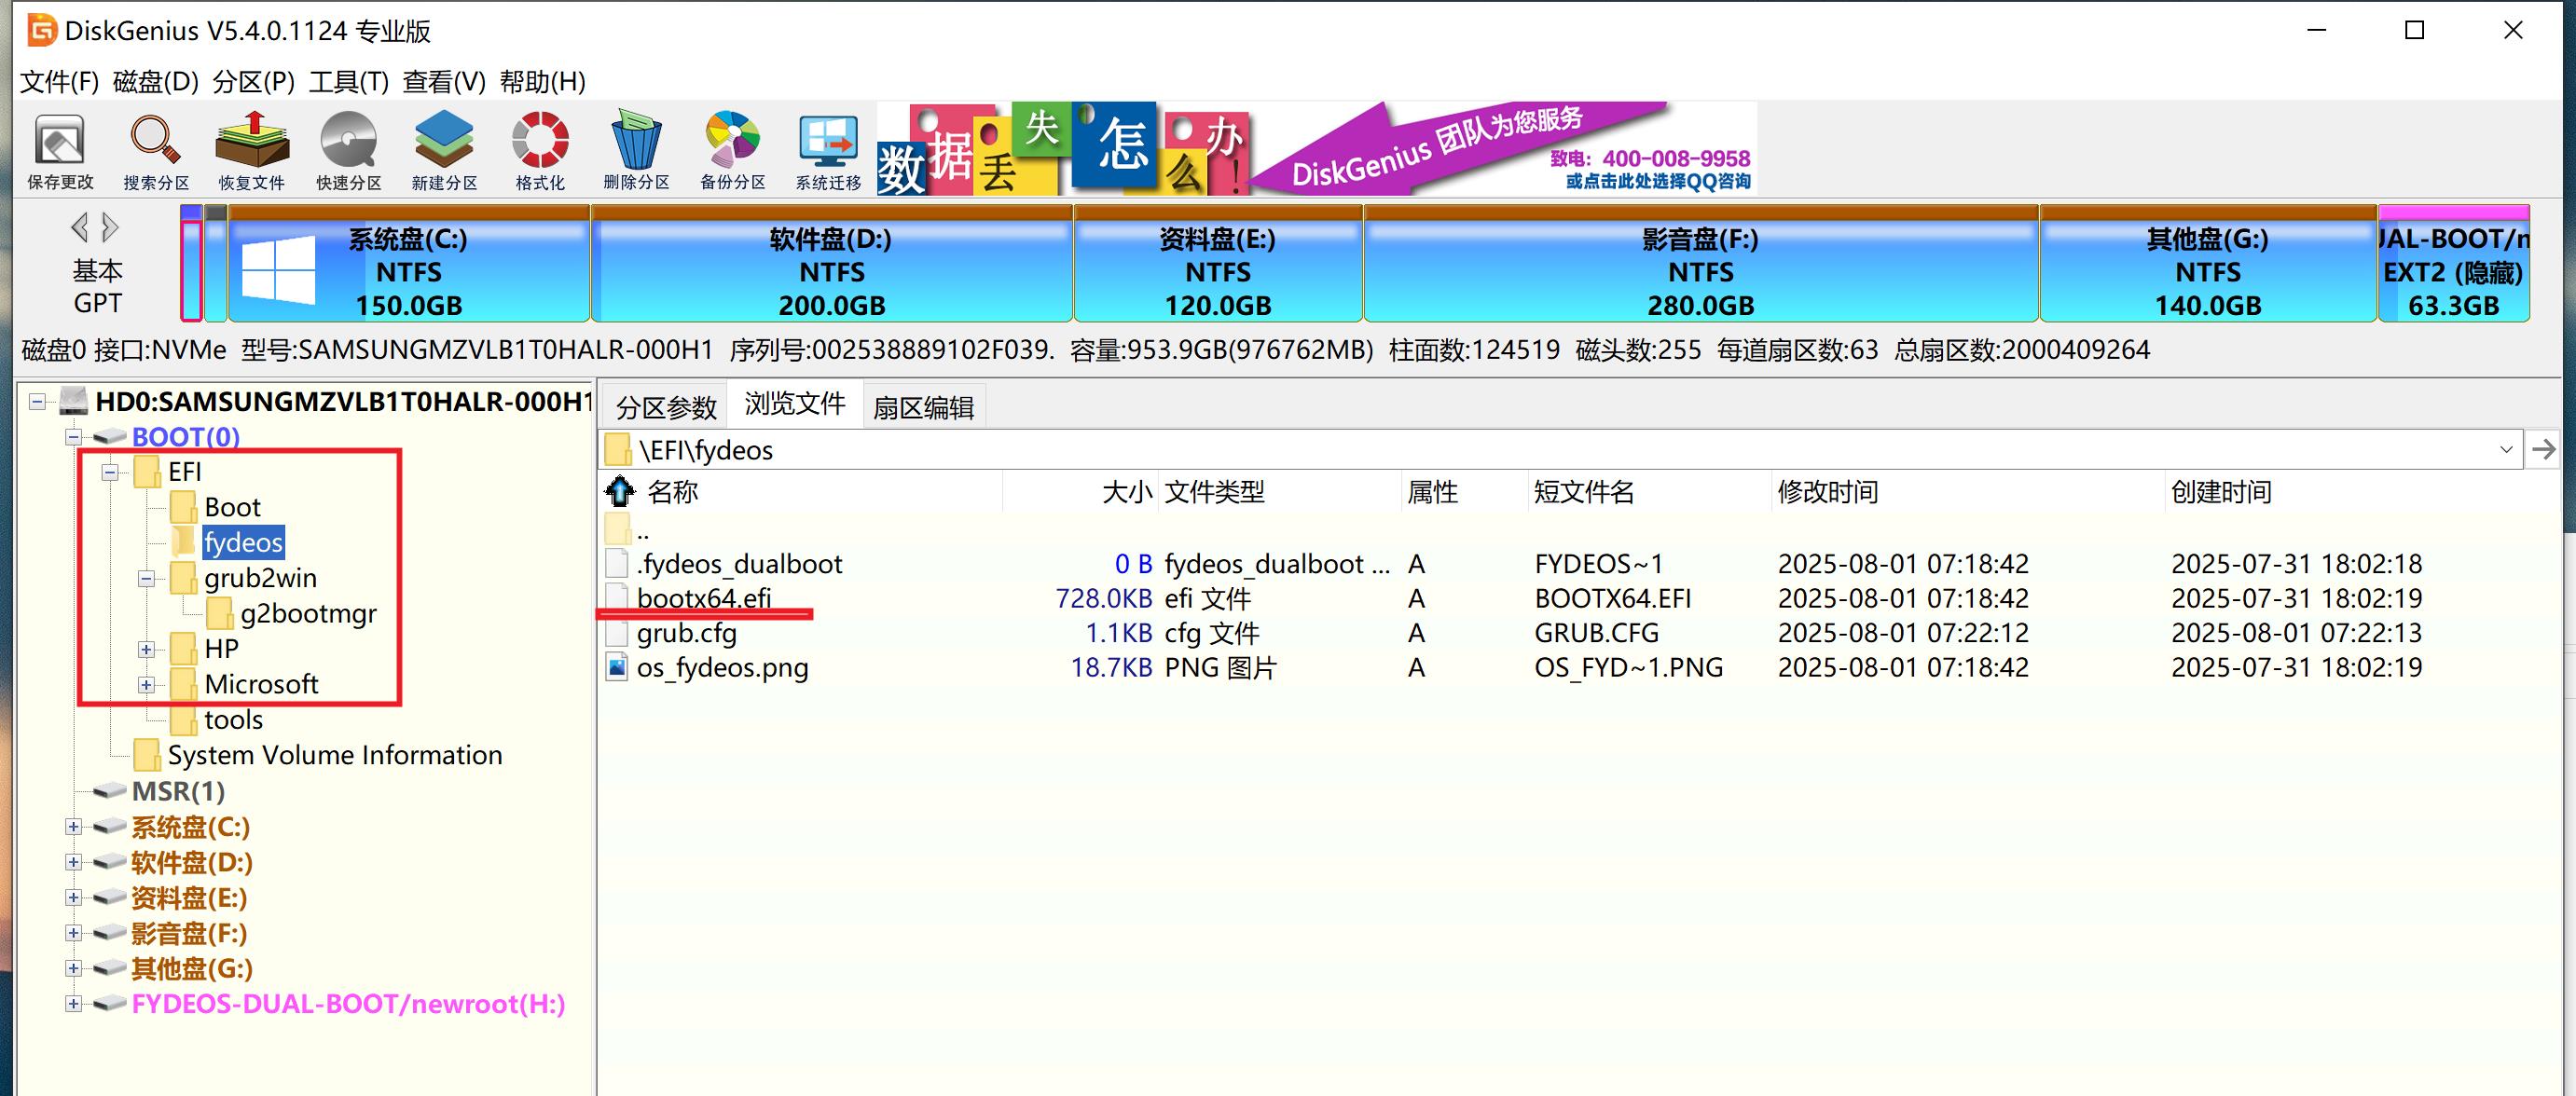Click the grub.cfg file icon
The image size is (2576, 1096).
click(617, 633)
